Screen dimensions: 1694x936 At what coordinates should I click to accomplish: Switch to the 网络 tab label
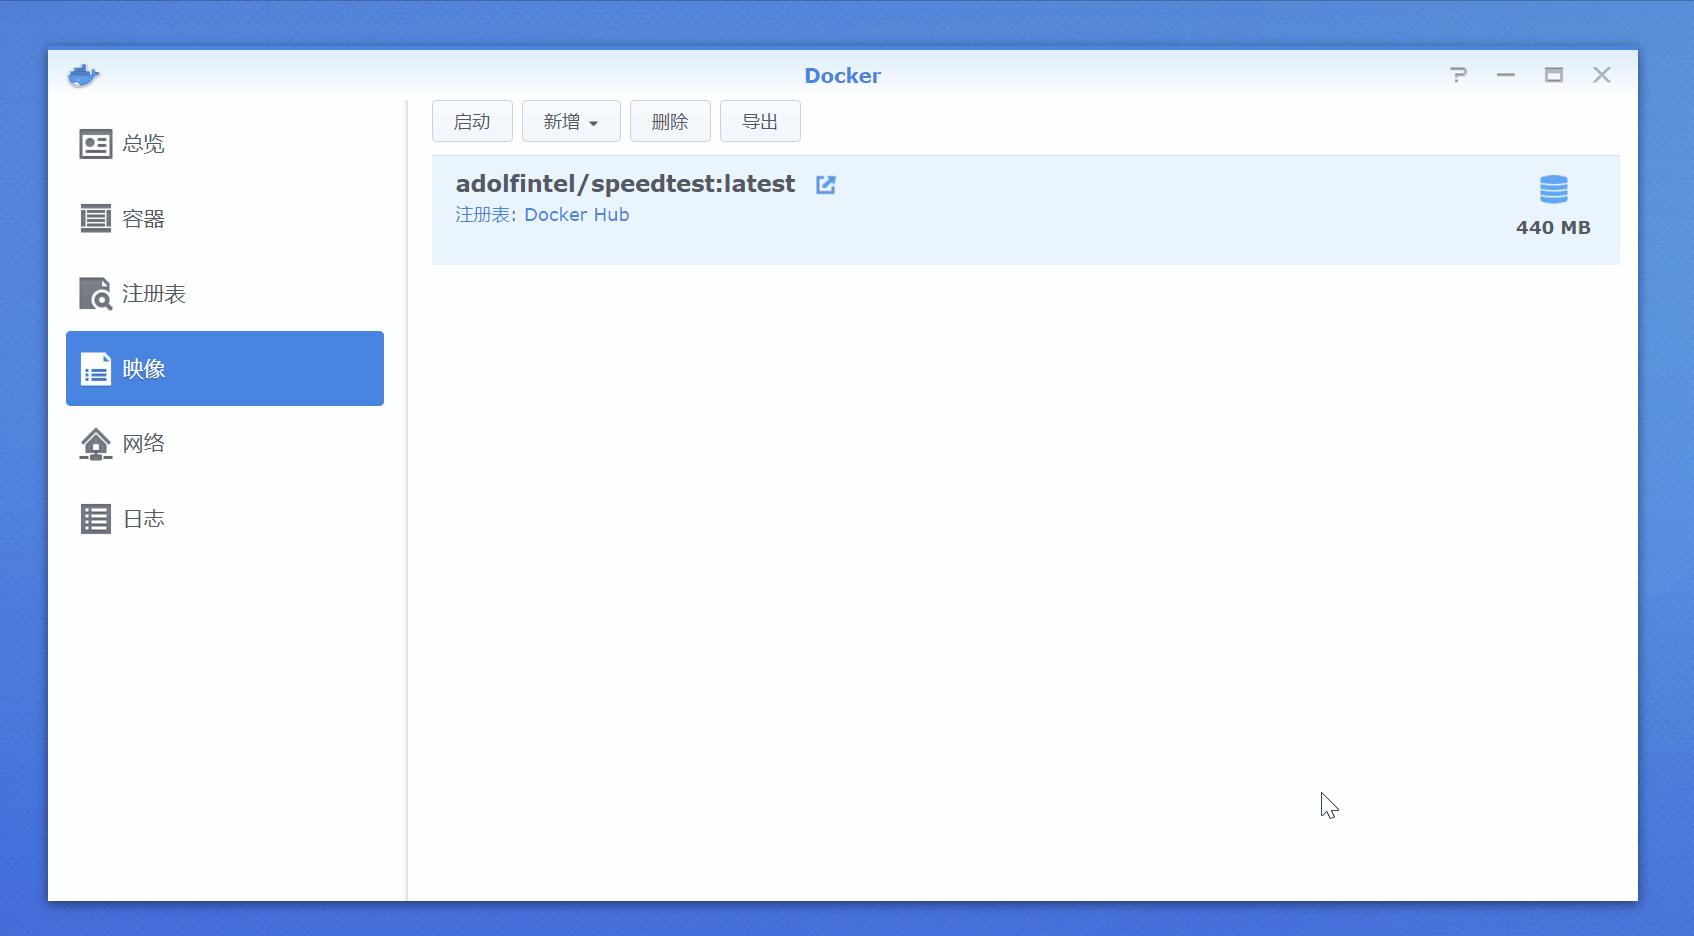tap(144, 443)
